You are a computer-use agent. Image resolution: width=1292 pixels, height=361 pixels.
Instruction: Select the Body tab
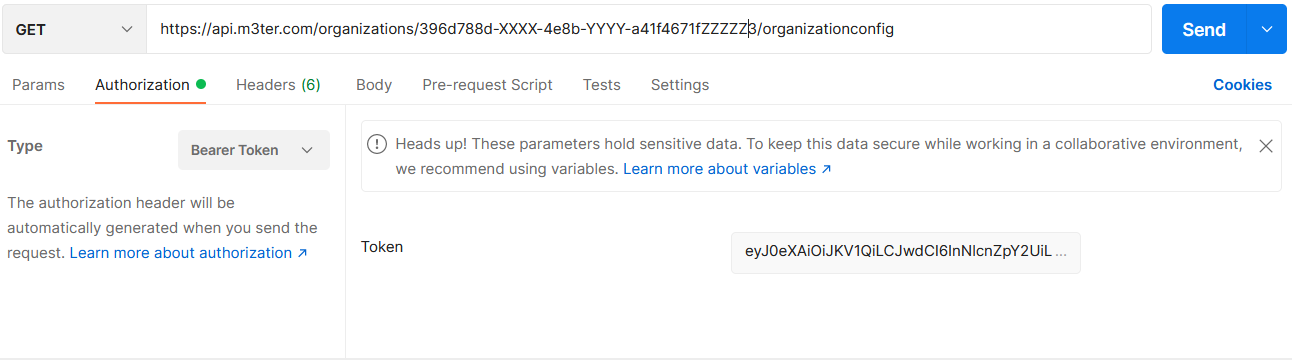pos(374,85)
